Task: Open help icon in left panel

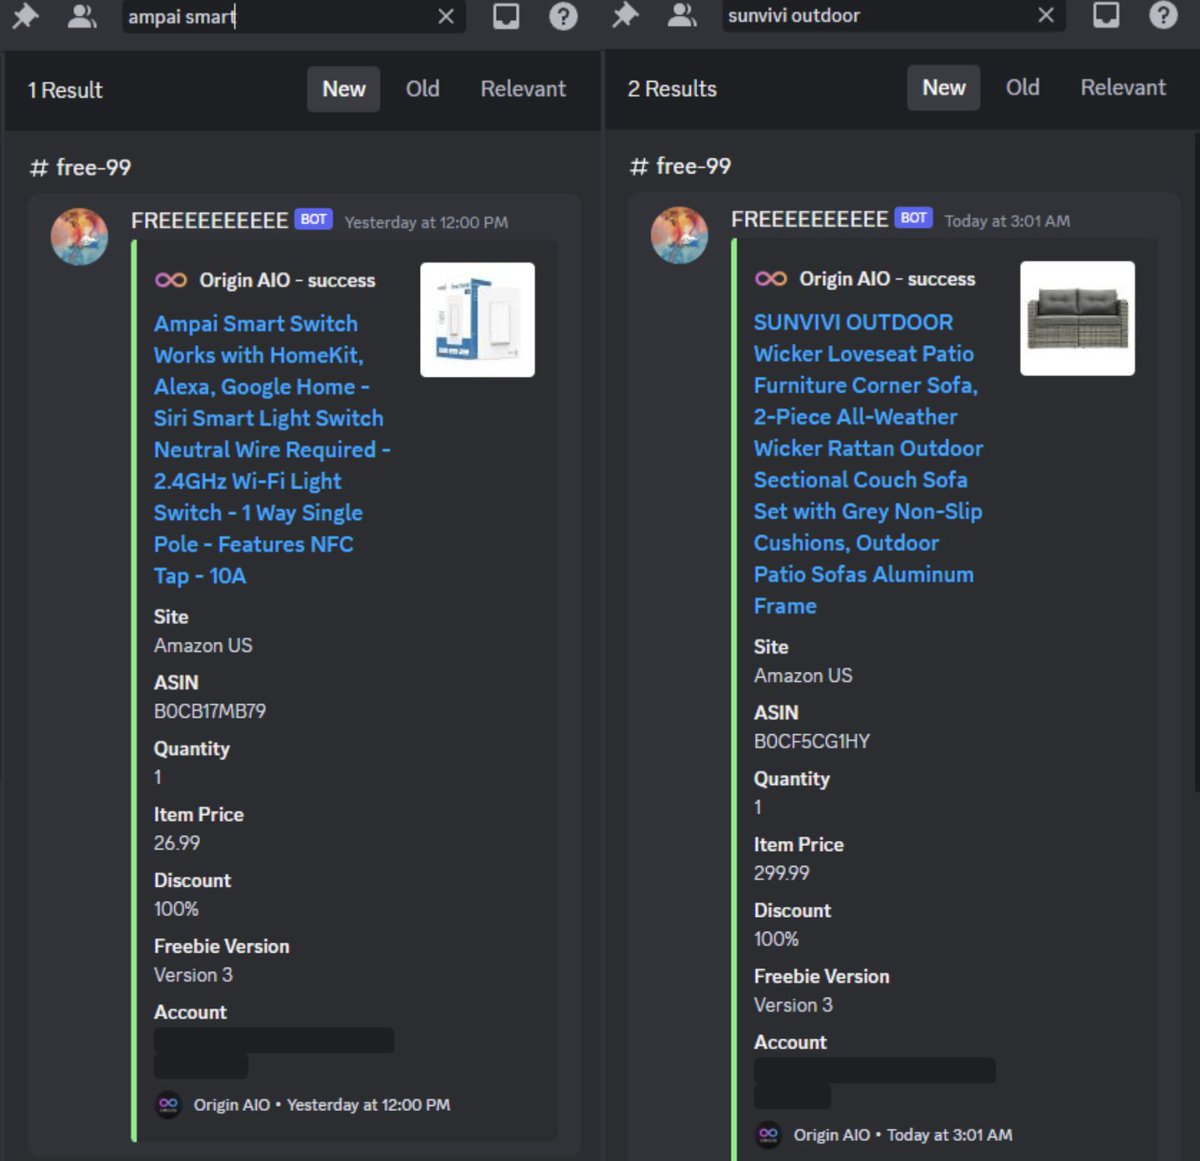Action: pyautogui.click(x=564, y=16)
